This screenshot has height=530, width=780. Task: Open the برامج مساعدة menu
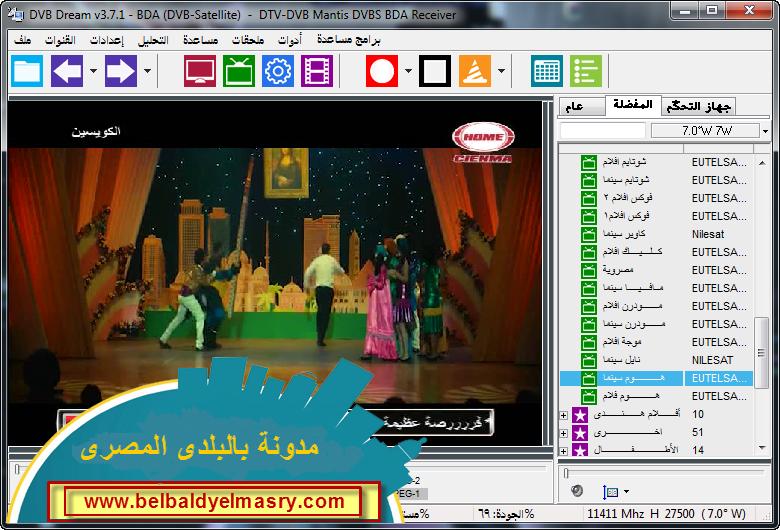pyautogui.click(x=349, y=40)
